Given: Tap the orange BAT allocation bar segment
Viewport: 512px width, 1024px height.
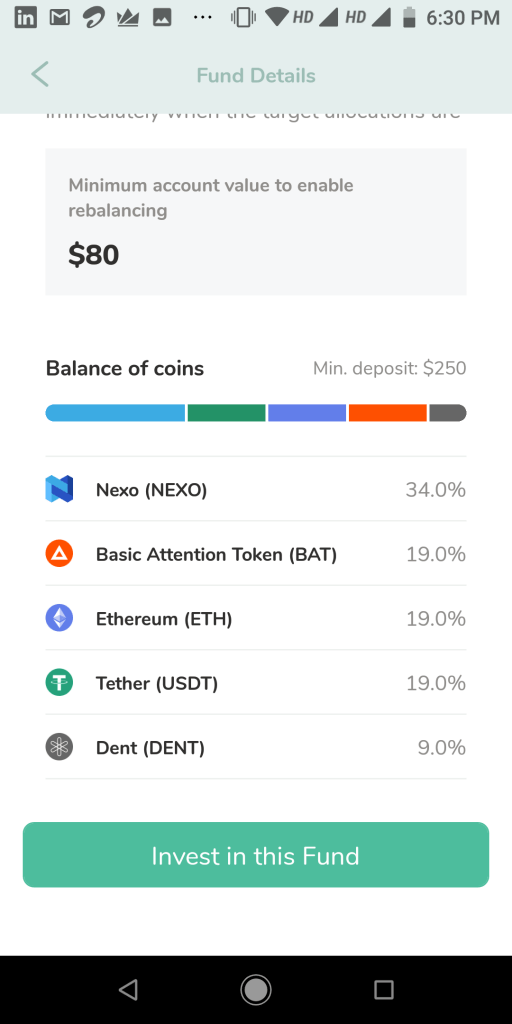Looking at the screenshot, I should 388,413.
